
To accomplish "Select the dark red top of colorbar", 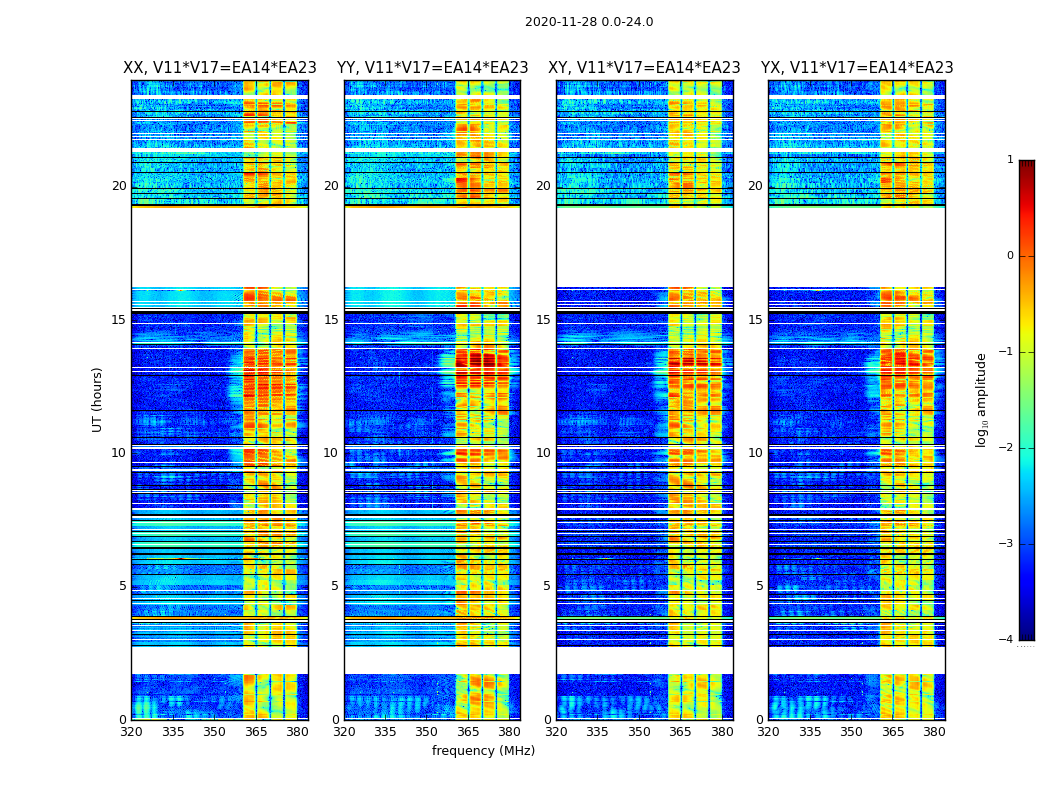I will (x=1027, y=165).
